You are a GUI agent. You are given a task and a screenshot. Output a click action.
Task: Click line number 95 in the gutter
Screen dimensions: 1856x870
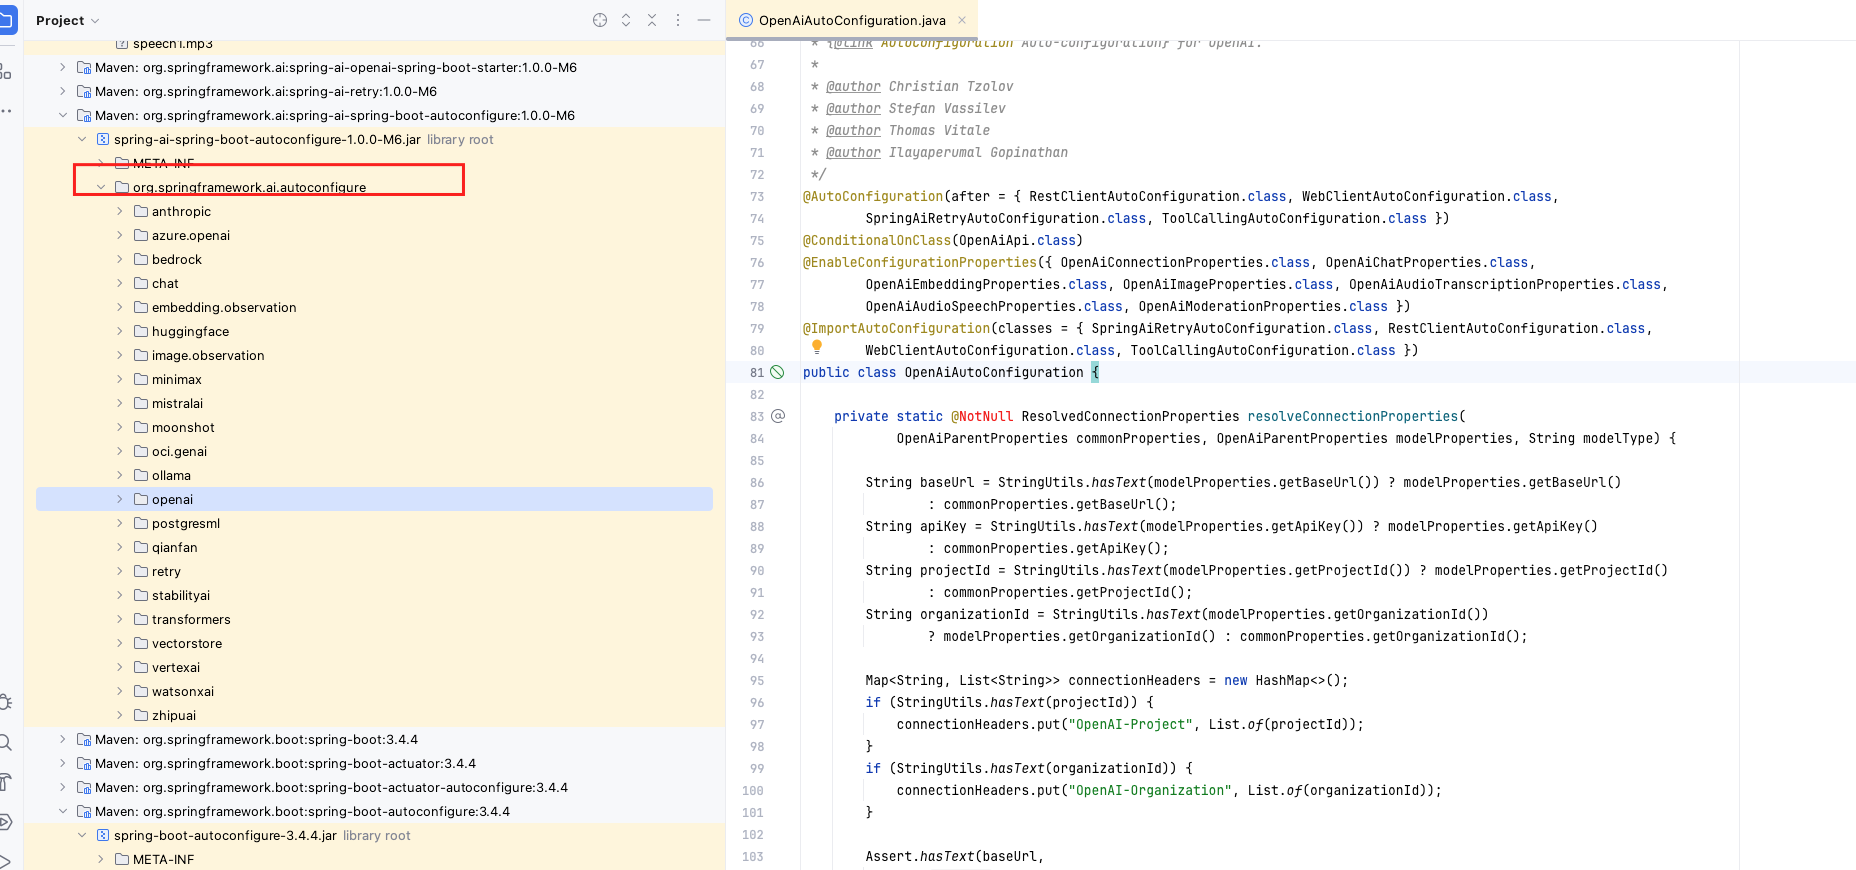(757, 681)
